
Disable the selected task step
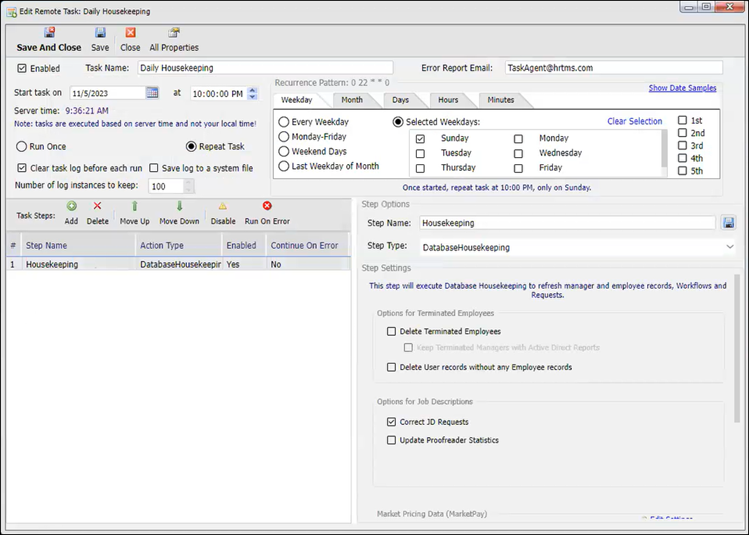[x=223, y=206]
